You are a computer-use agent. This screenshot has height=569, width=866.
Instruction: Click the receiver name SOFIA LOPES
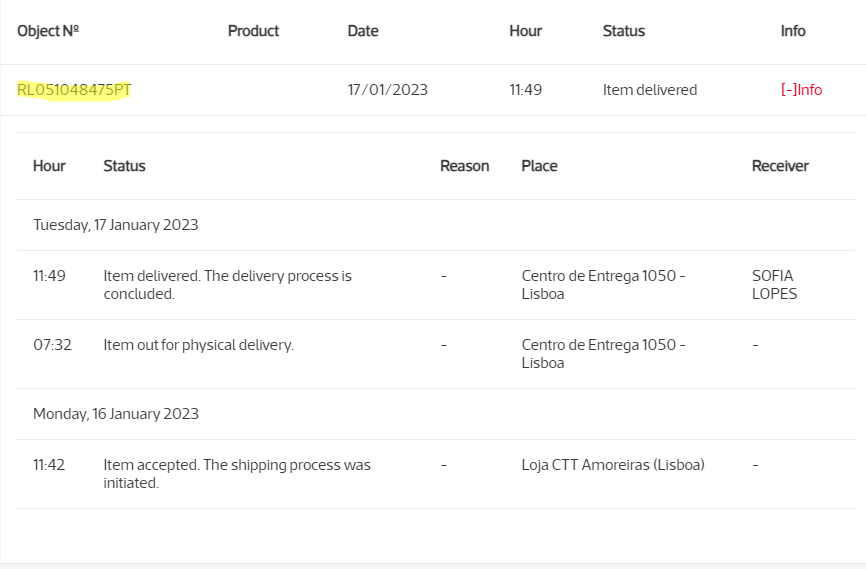point(774,285)
